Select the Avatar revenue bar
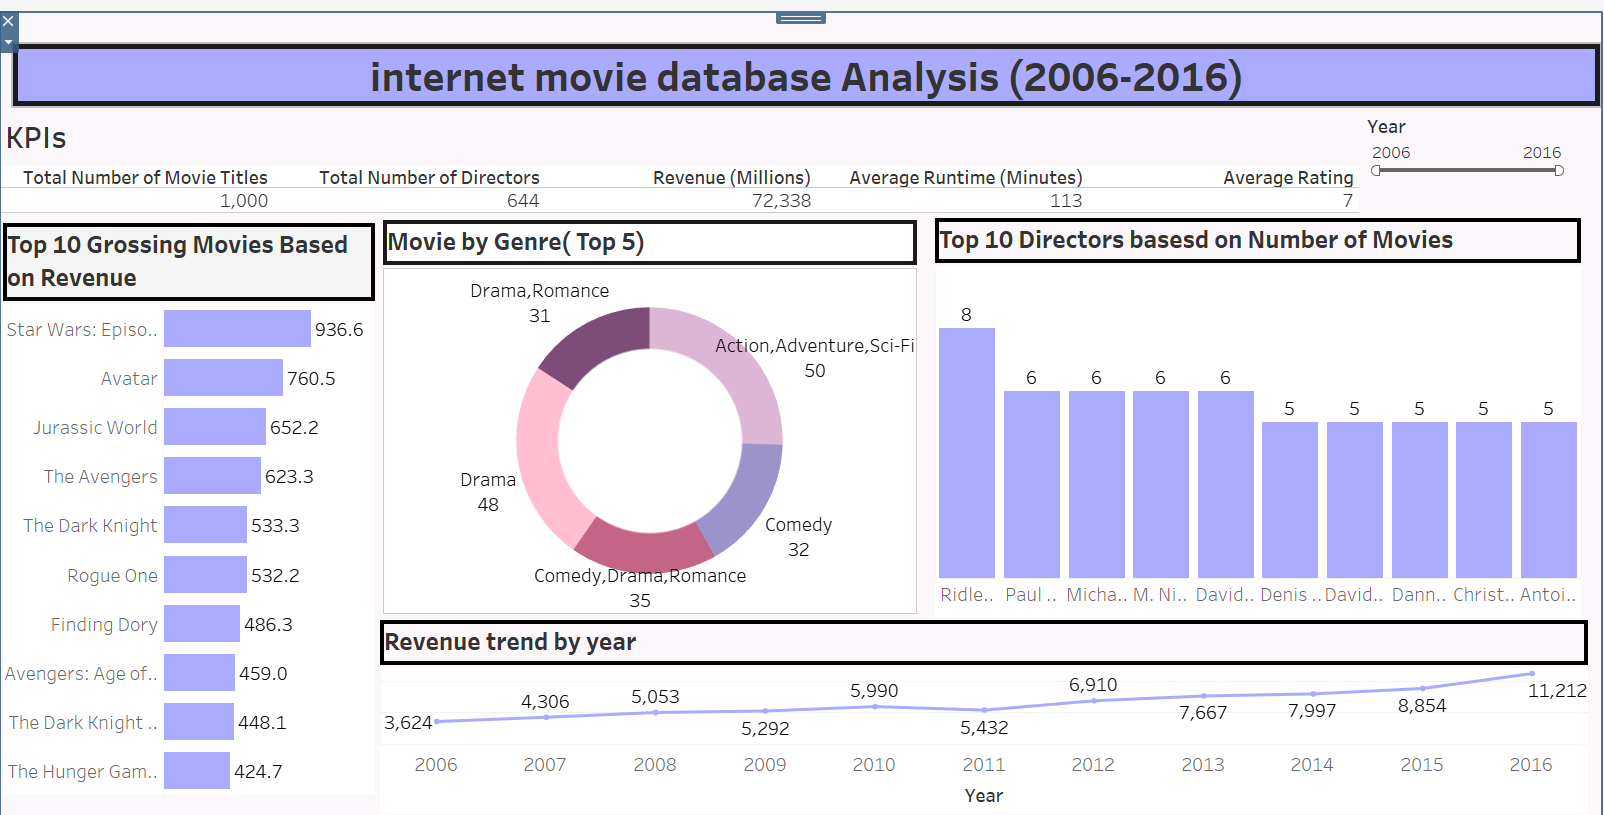1604x815 pixels. [223, 378]
